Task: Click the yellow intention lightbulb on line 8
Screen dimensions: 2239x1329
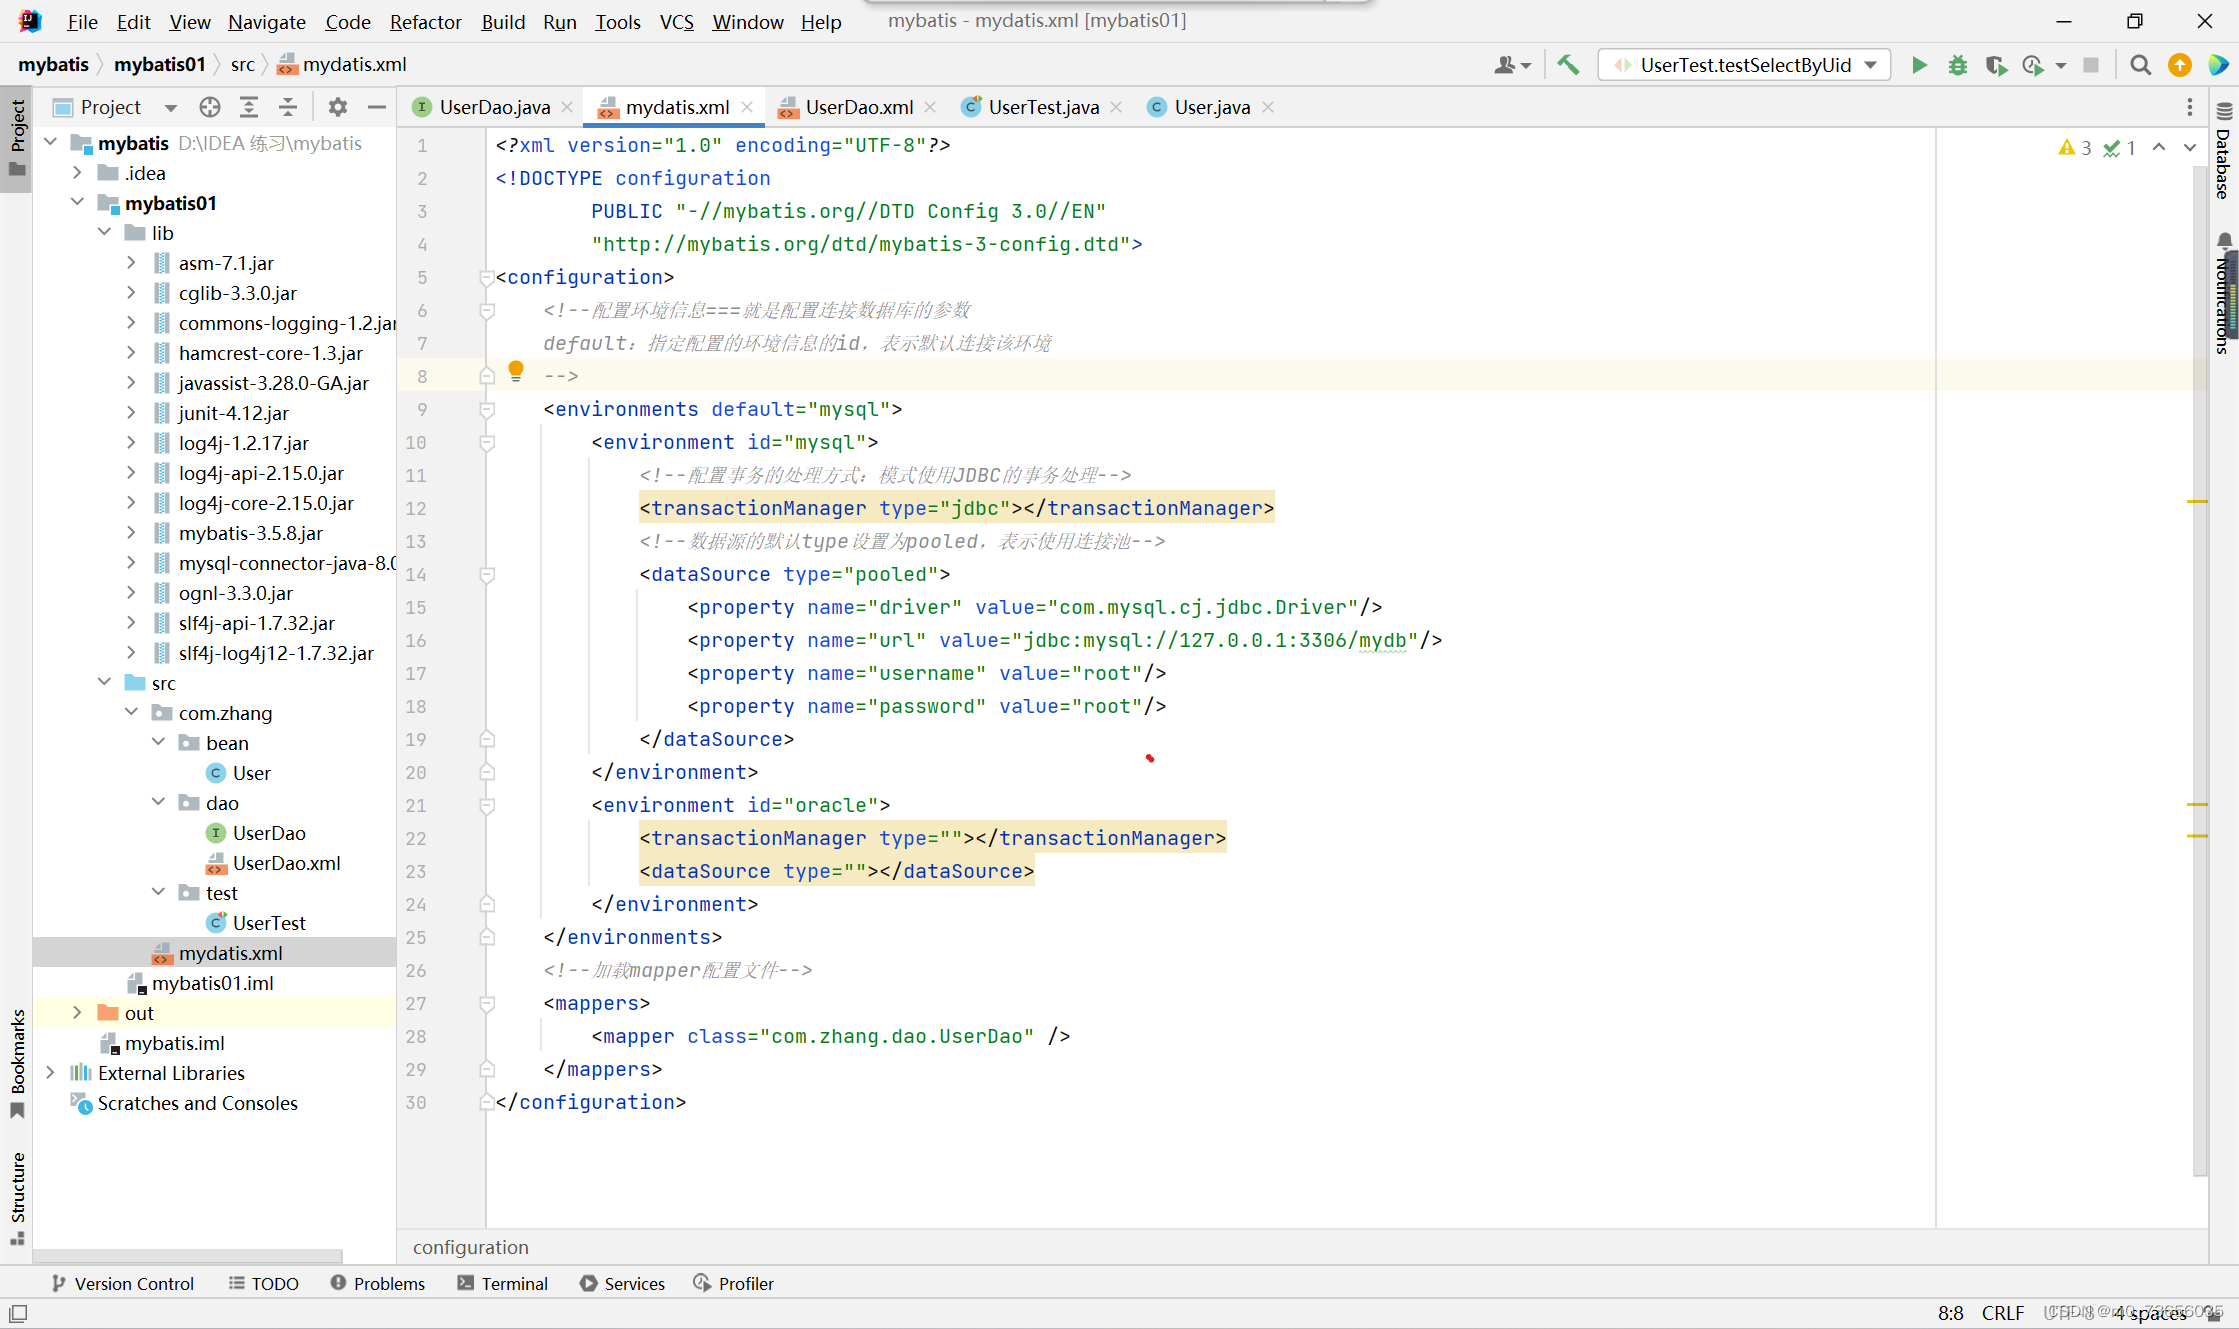Action: 516,371
